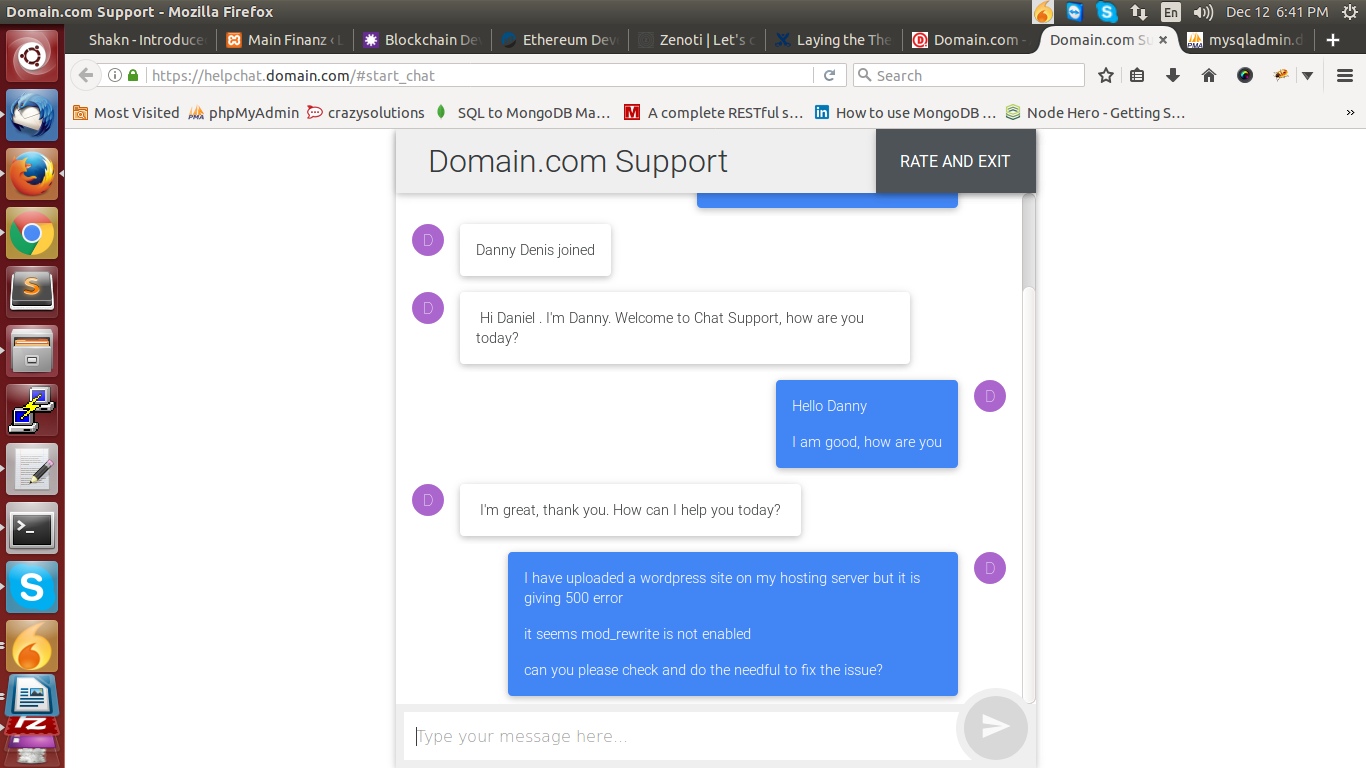The width and height of the screenshot is (1366, 768).
Task: Click the site info padlock icon
Action: coord(133,76)
